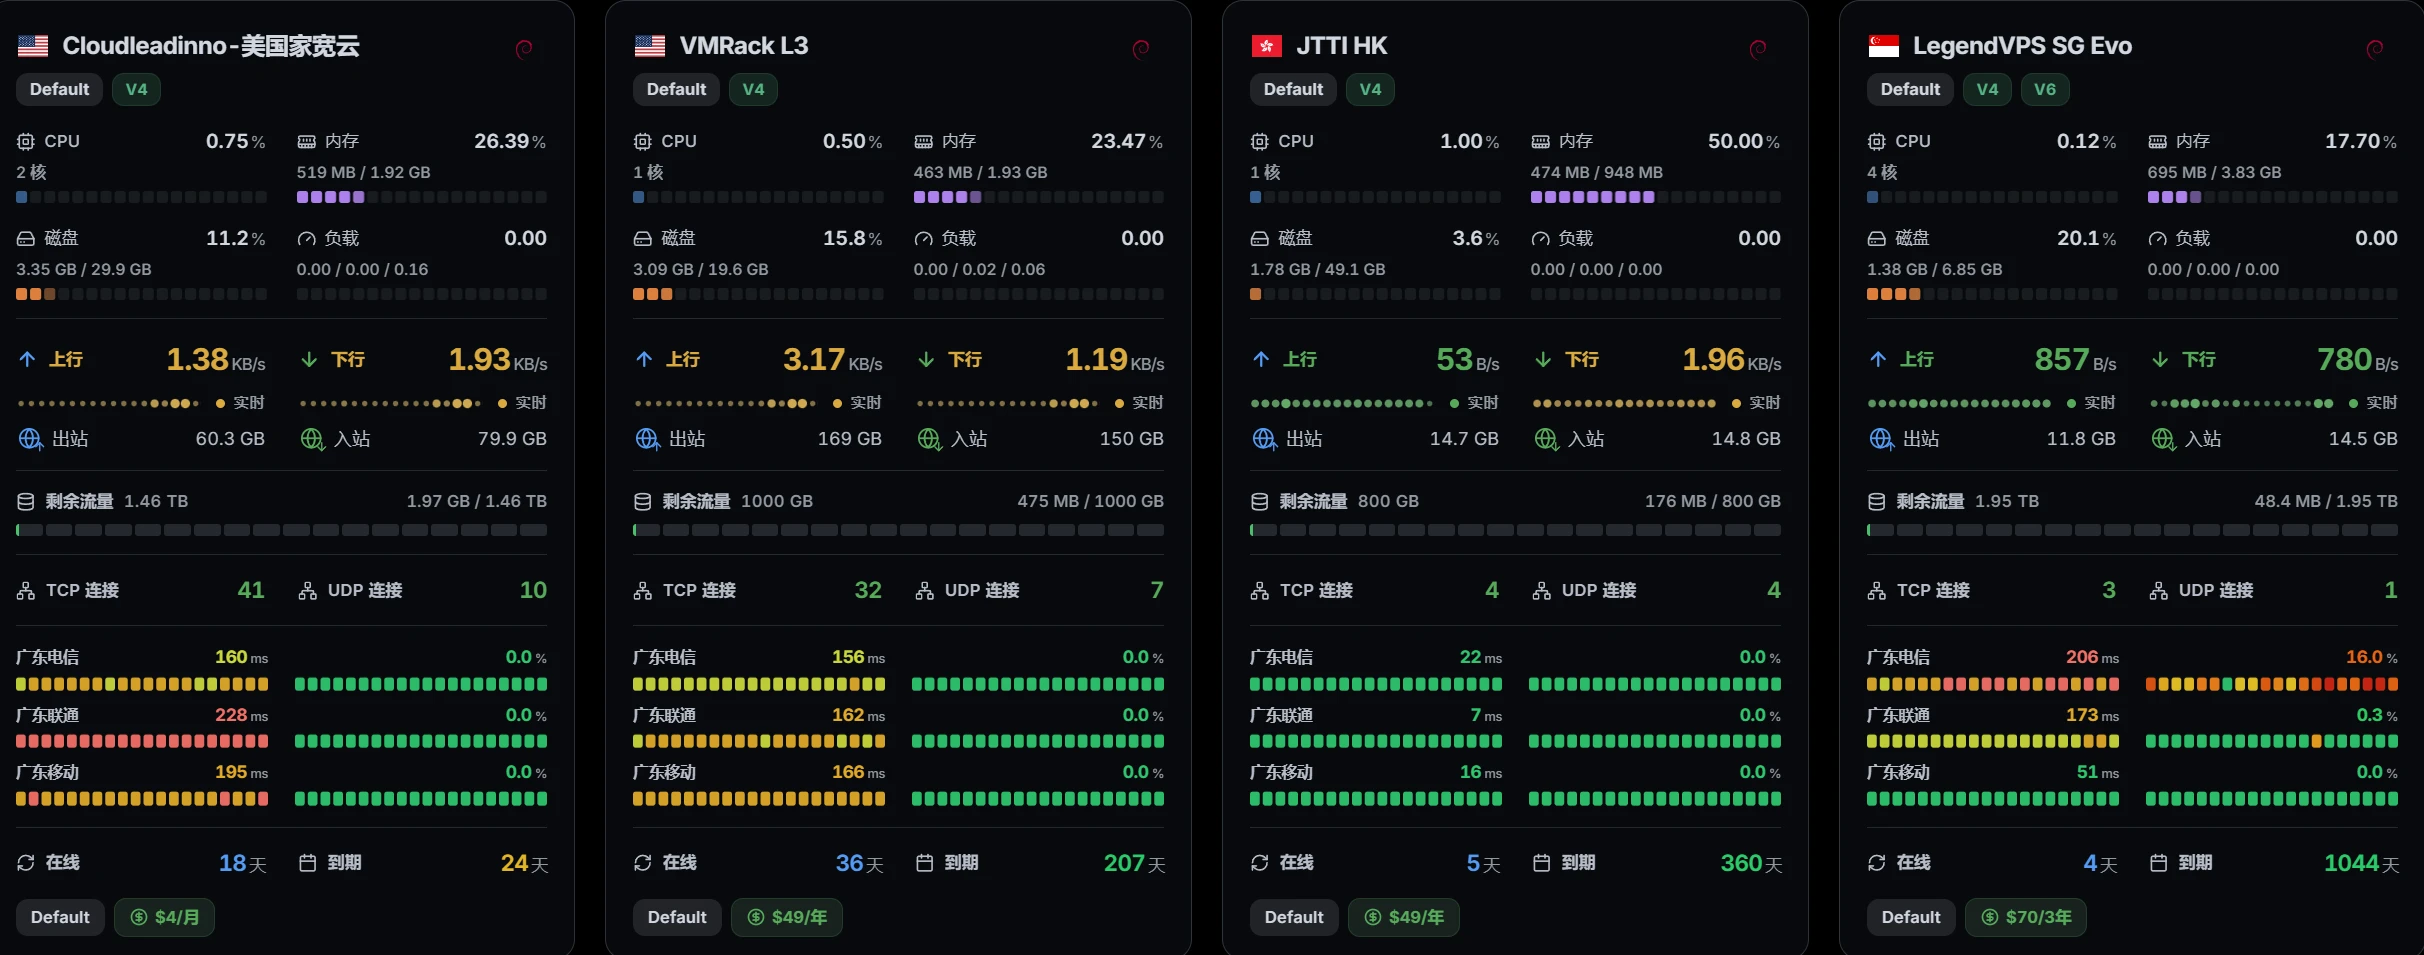Click the TCP connection count 41 on Cloudleadinno
The image size is (2424, 955).
(251, 590)
